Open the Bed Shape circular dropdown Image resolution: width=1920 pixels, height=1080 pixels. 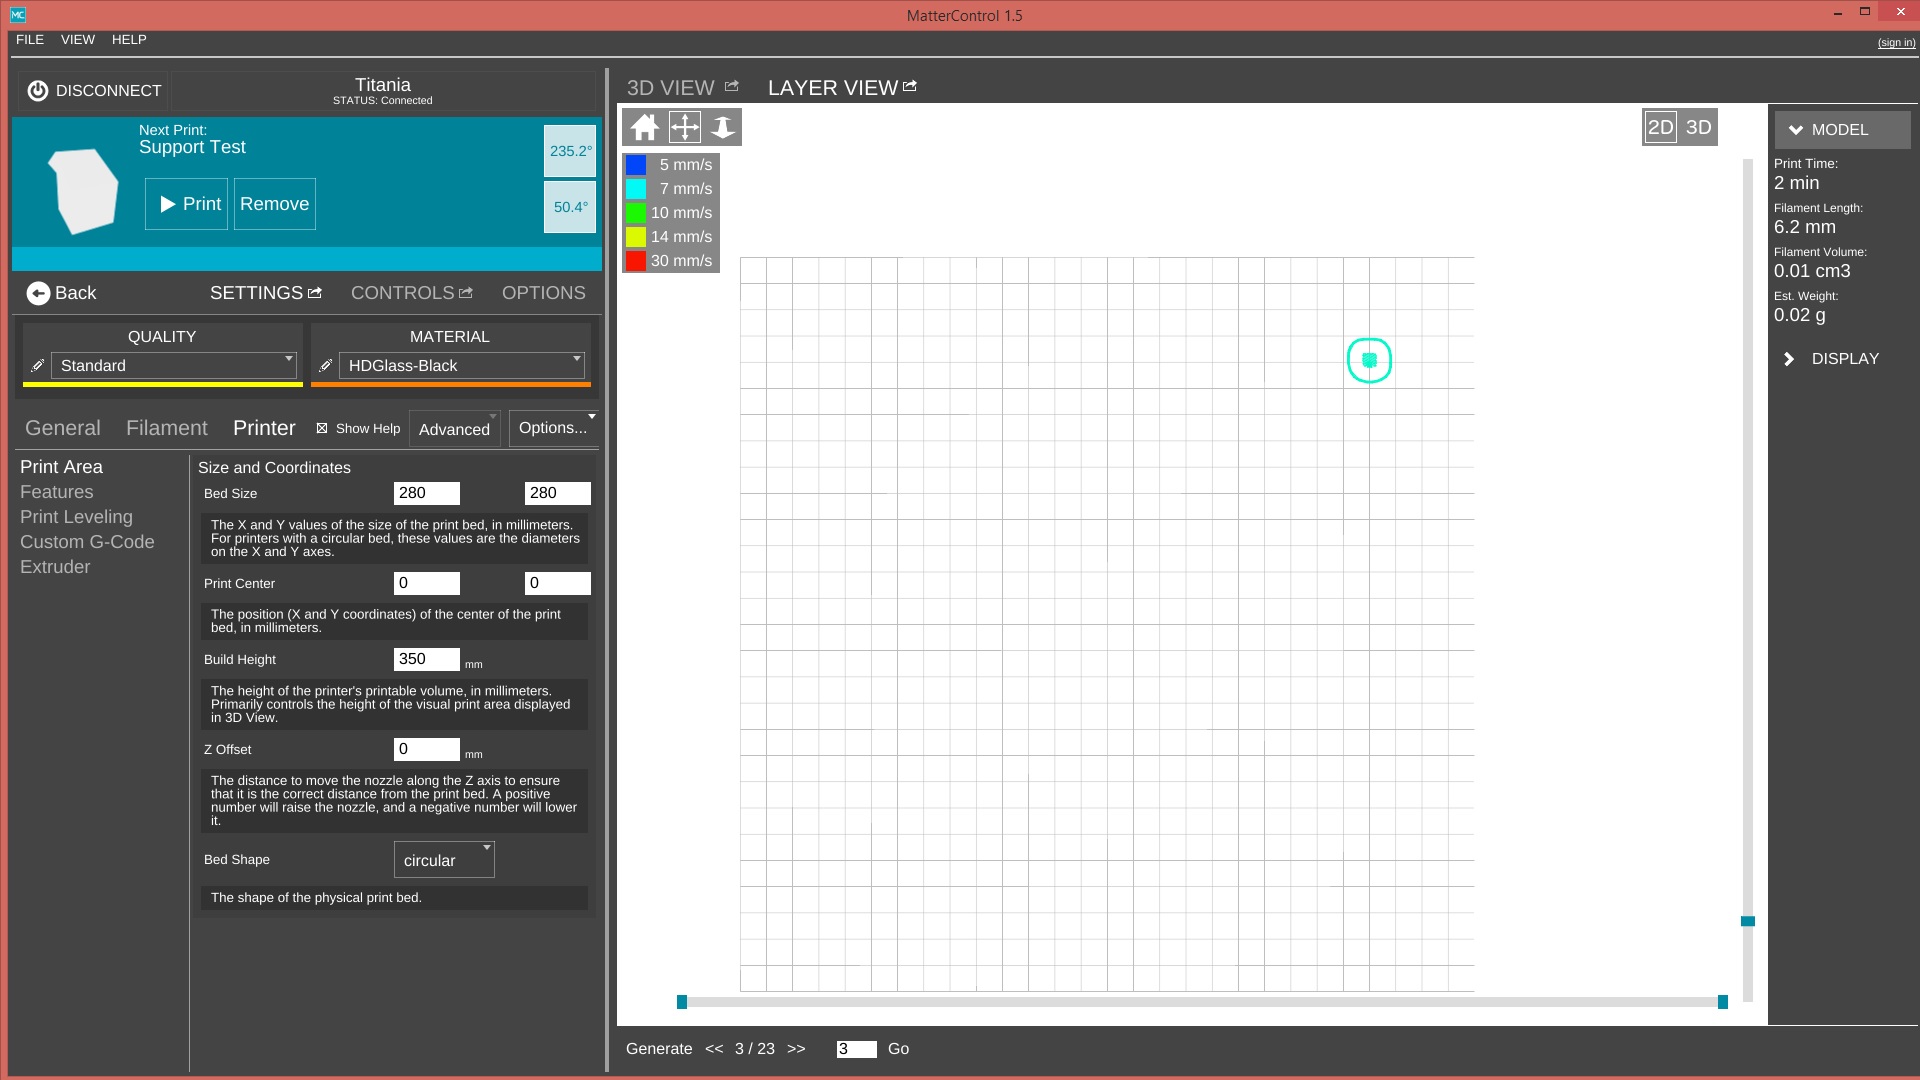tap(444, 860)
